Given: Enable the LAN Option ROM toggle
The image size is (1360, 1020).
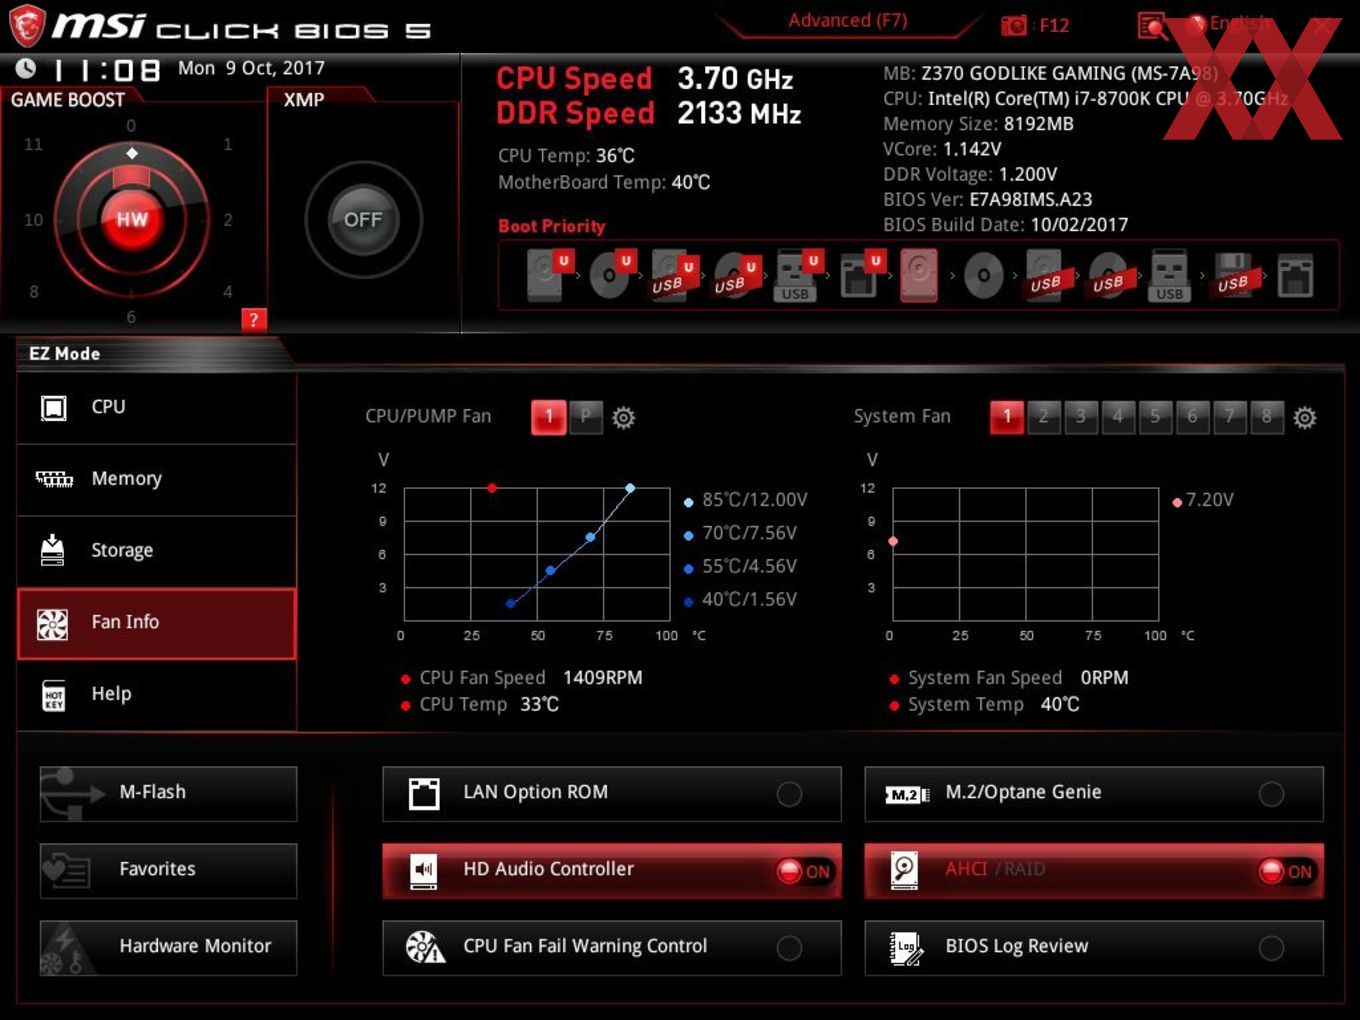Looking at the screenshot, I should 789,794.
